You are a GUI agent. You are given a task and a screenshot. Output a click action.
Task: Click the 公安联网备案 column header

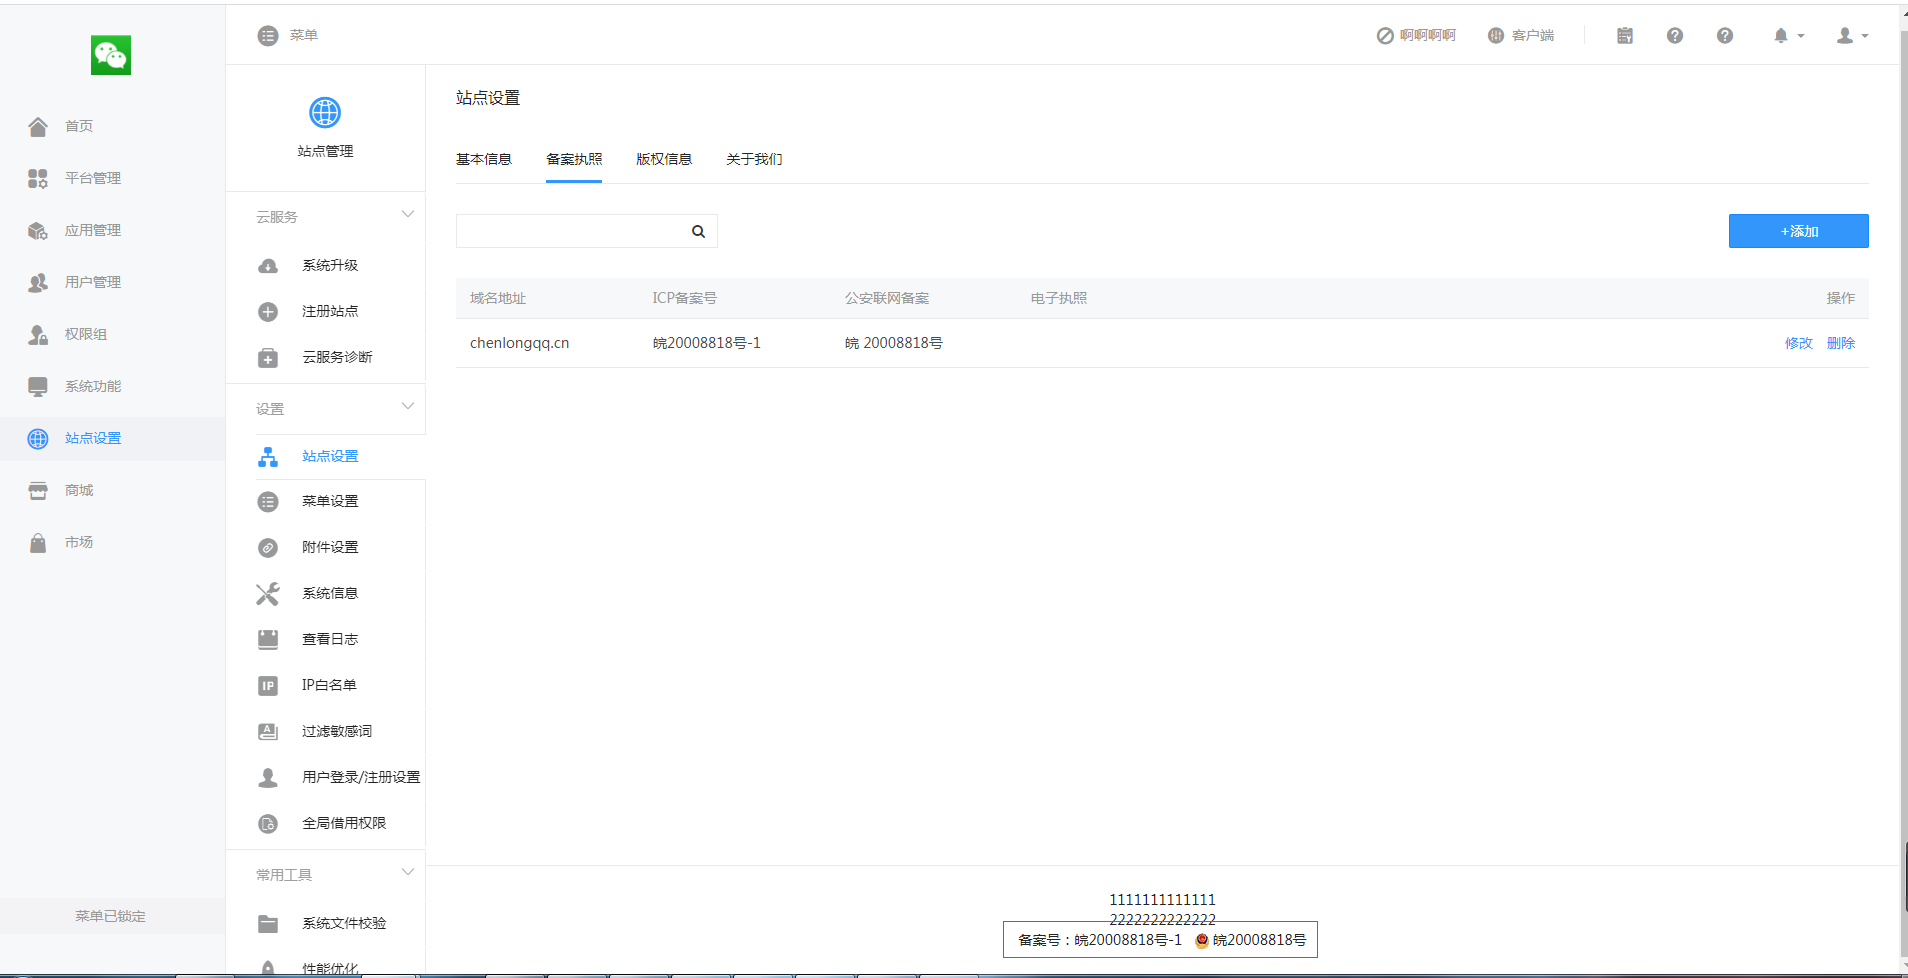(887, 298)
